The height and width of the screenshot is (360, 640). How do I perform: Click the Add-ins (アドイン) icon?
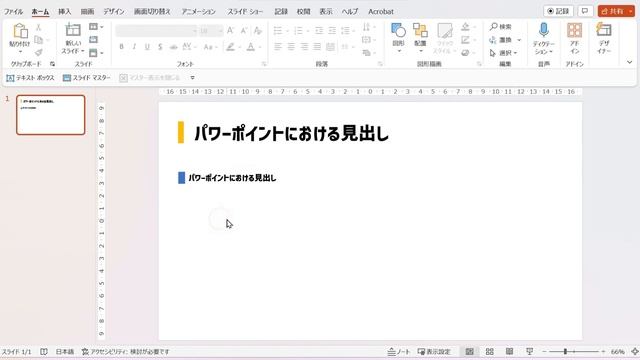point(574,31)
